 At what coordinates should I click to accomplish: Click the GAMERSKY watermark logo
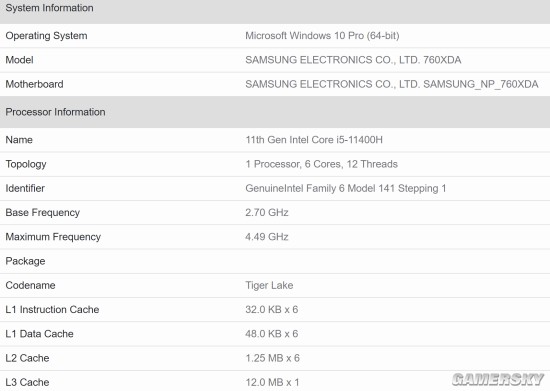click(498, 379)
